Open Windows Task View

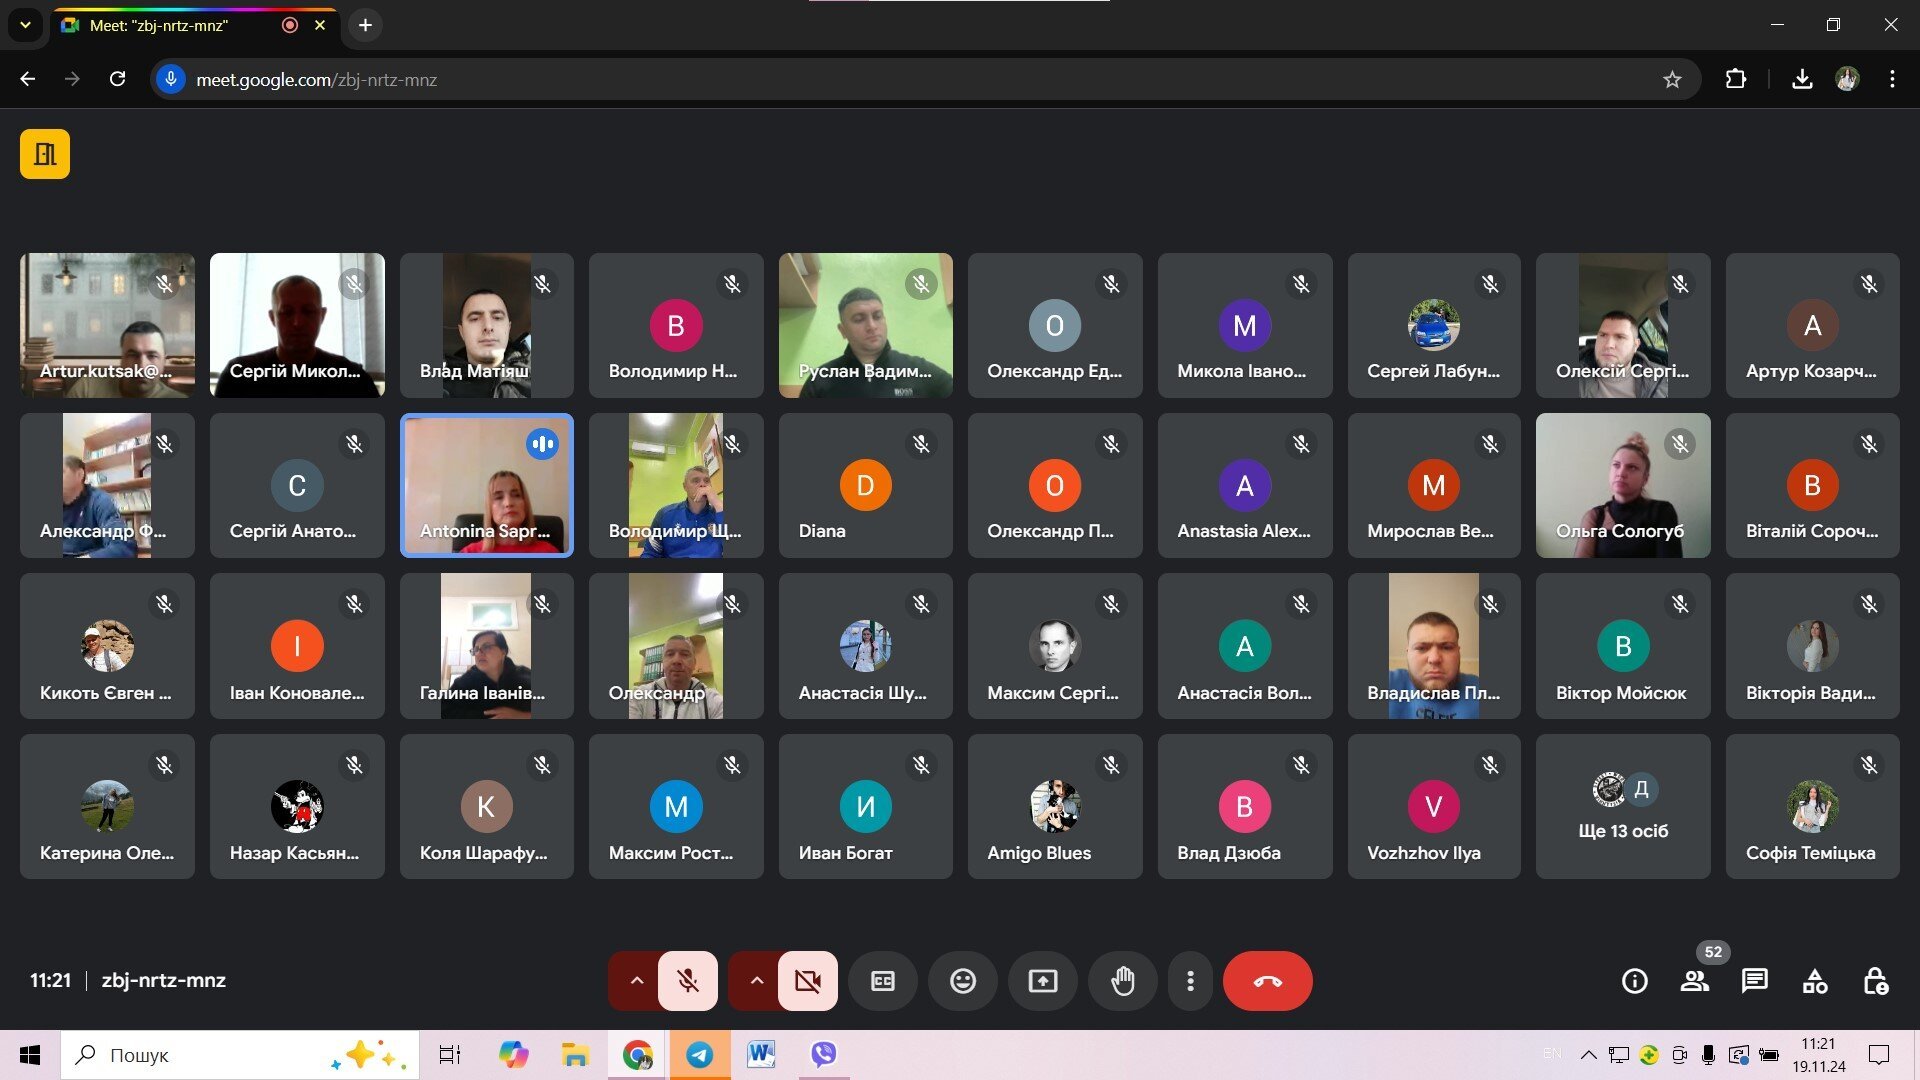click(x=450, y=1055)
